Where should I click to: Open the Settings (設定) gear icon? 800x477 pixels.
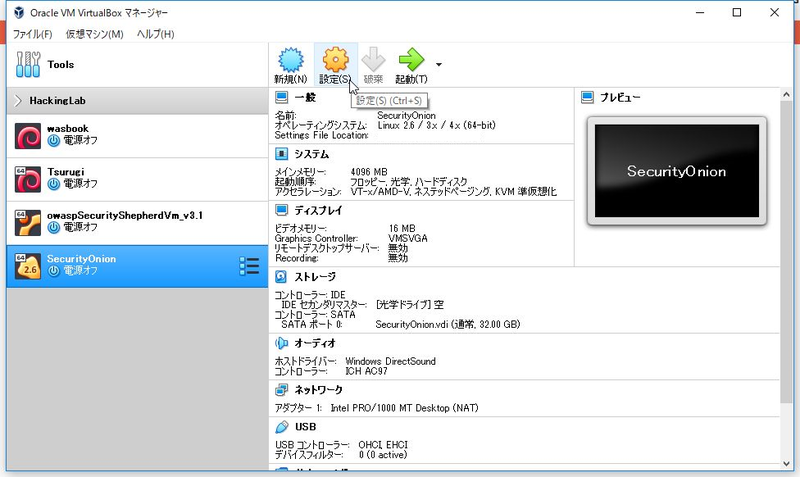(335, 60)
